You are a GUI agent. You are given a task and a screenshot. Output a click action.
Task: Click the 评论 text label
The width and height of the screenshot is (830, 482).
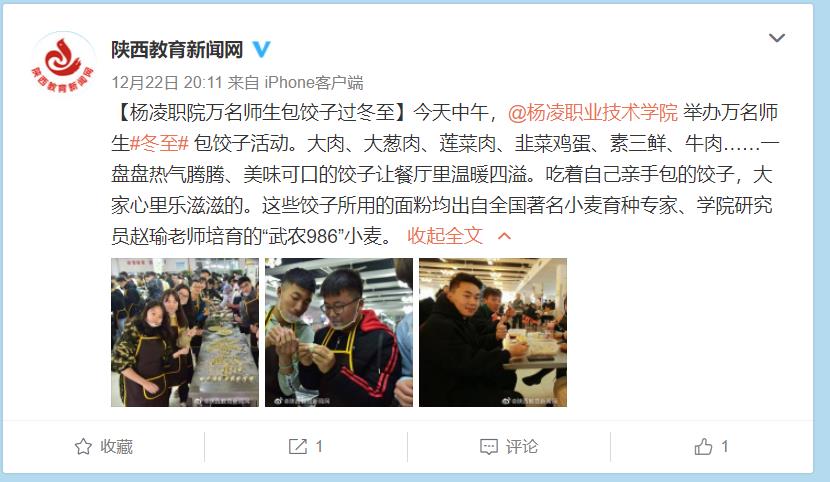click(521, 447)
